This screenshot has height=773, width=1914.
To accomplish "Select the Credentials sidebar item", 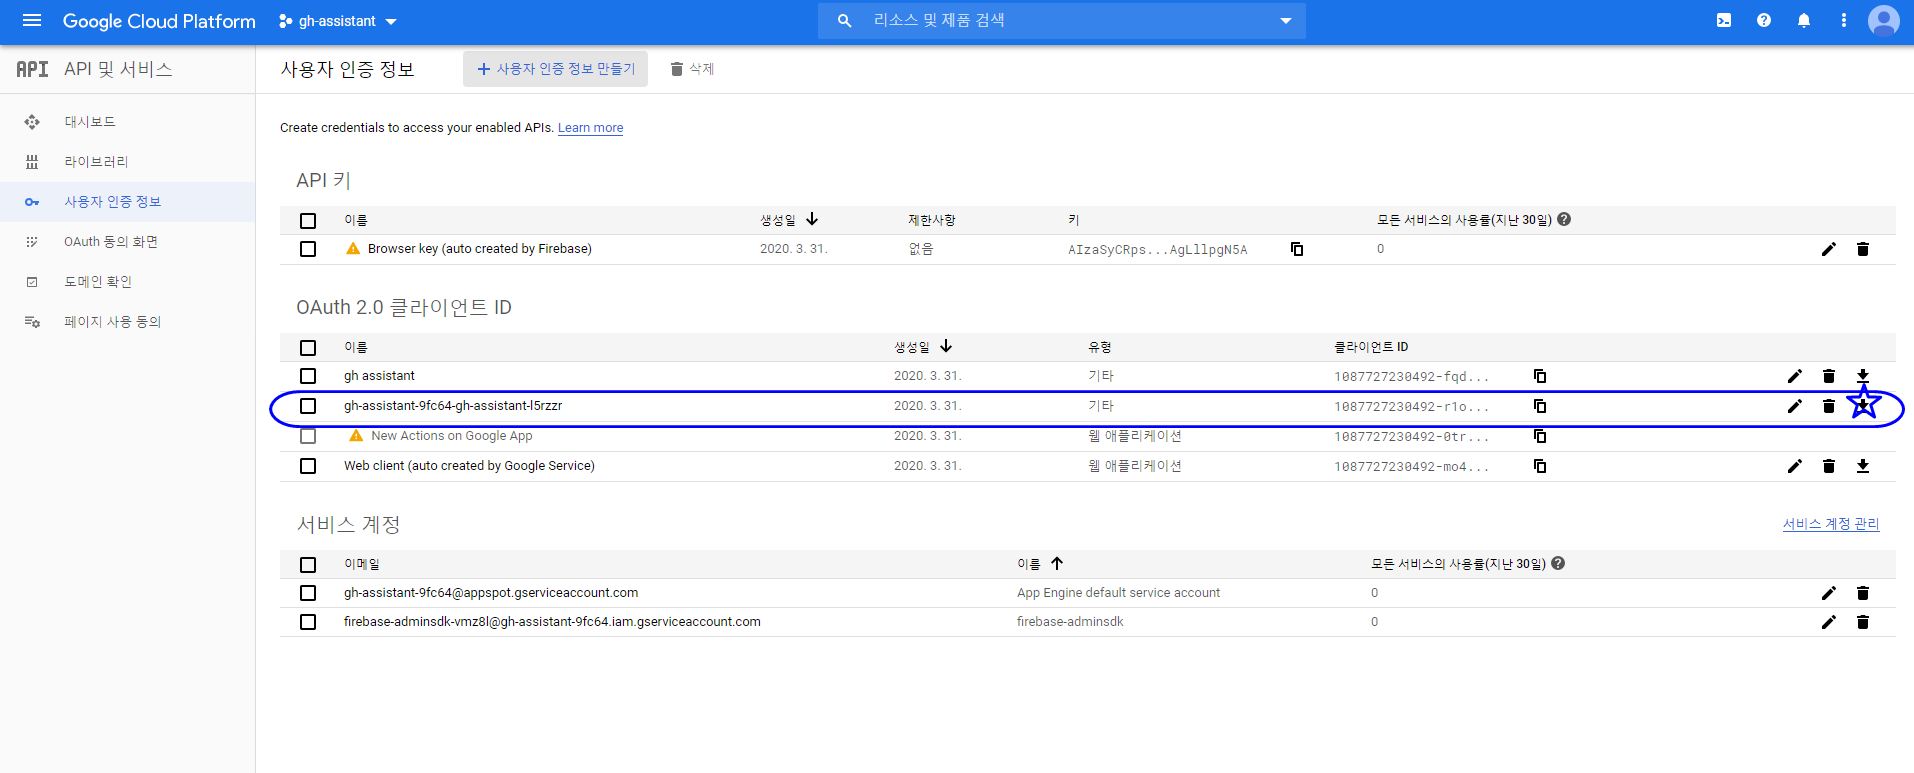I will pos(127,202).
